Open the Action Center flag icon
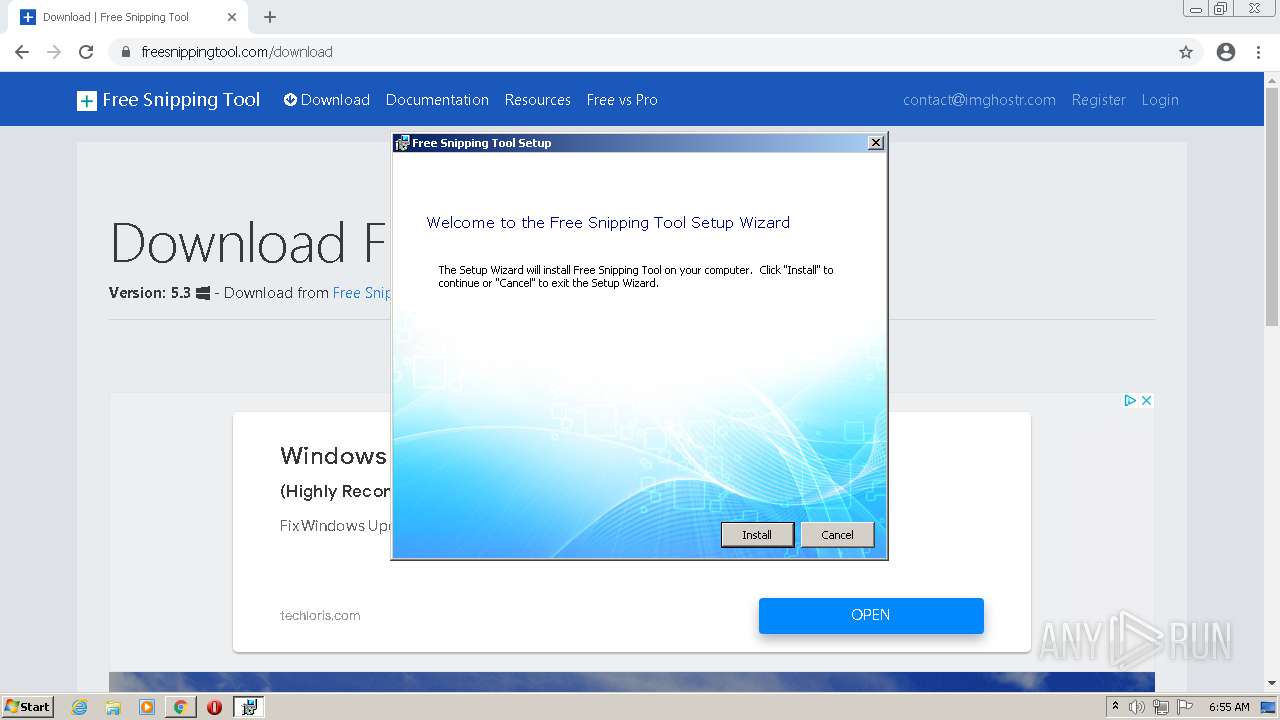This screenshot has width=1280, height=720. click(x=1185, y=707)
